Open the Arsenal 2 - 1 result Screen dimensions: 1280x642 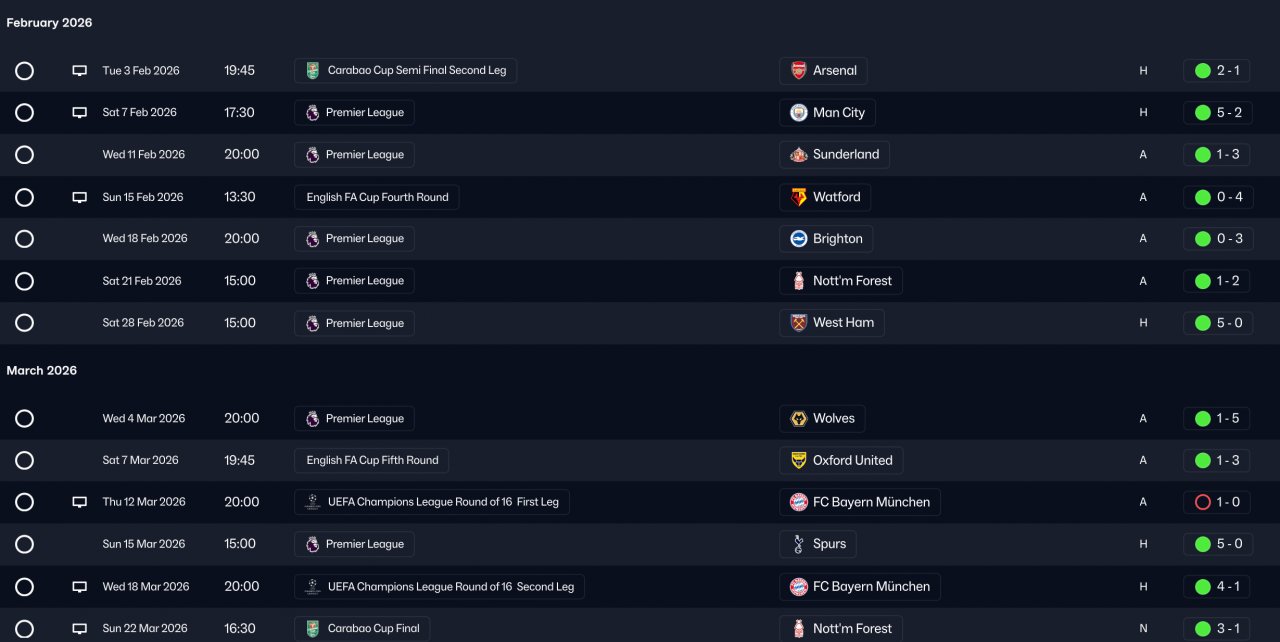coord(1216,71)
